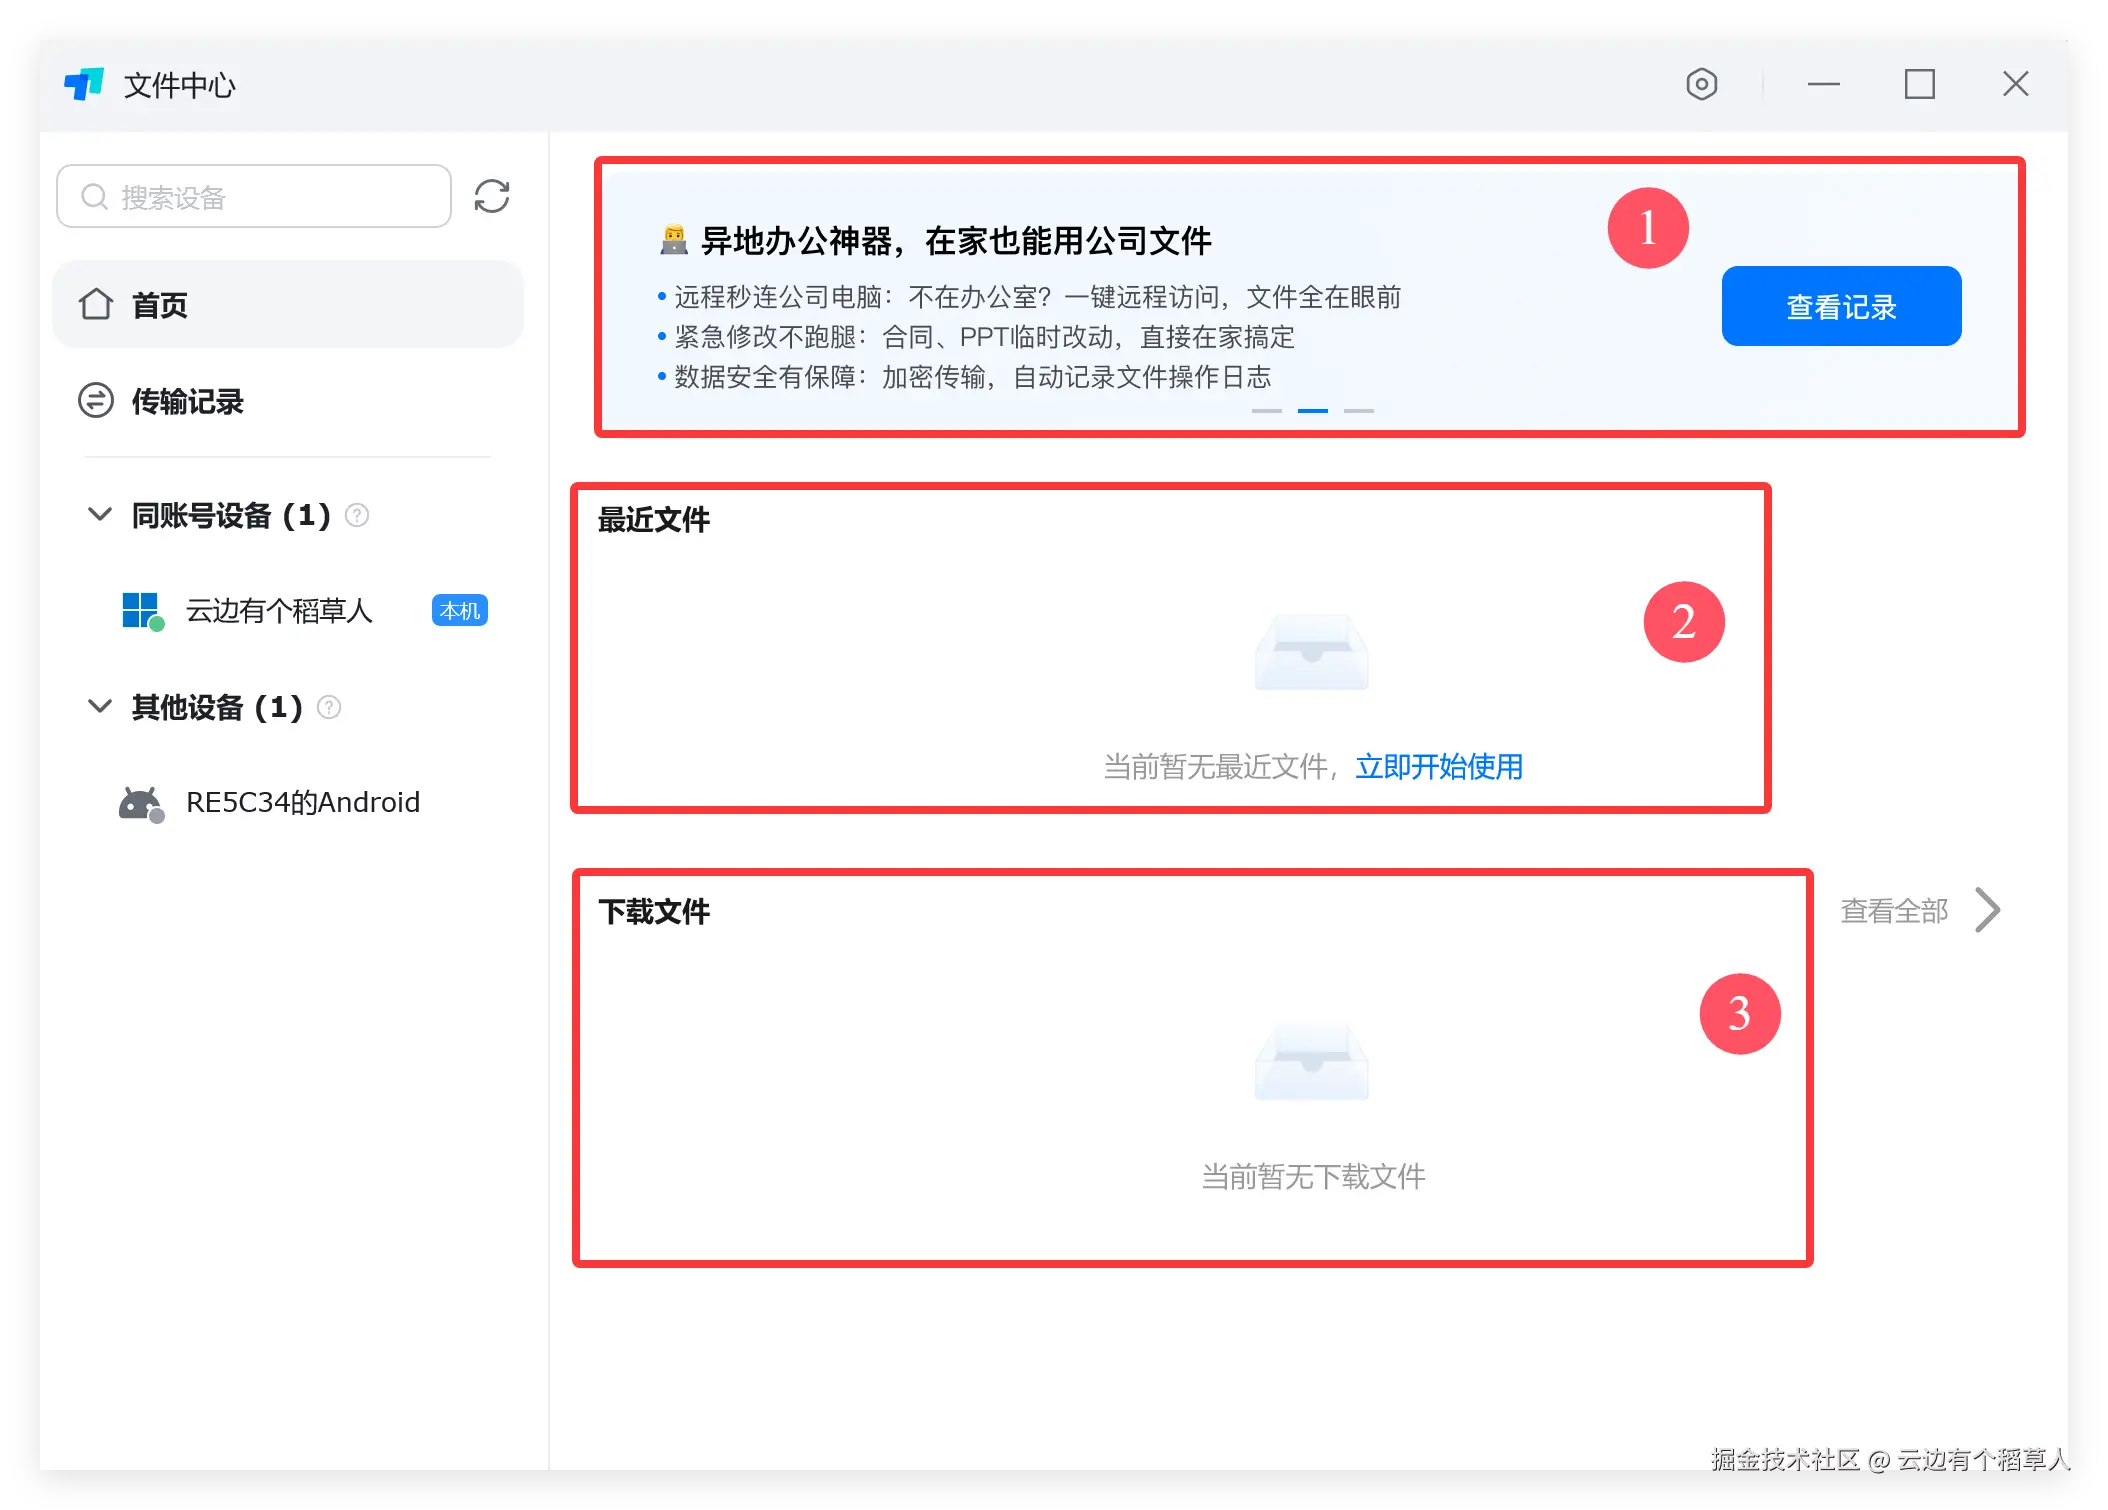Viewport: 2108px width, 1510px height.
Task: Select device RE5C34的Android
Action: pyautogui.click(x=302, y=803)
